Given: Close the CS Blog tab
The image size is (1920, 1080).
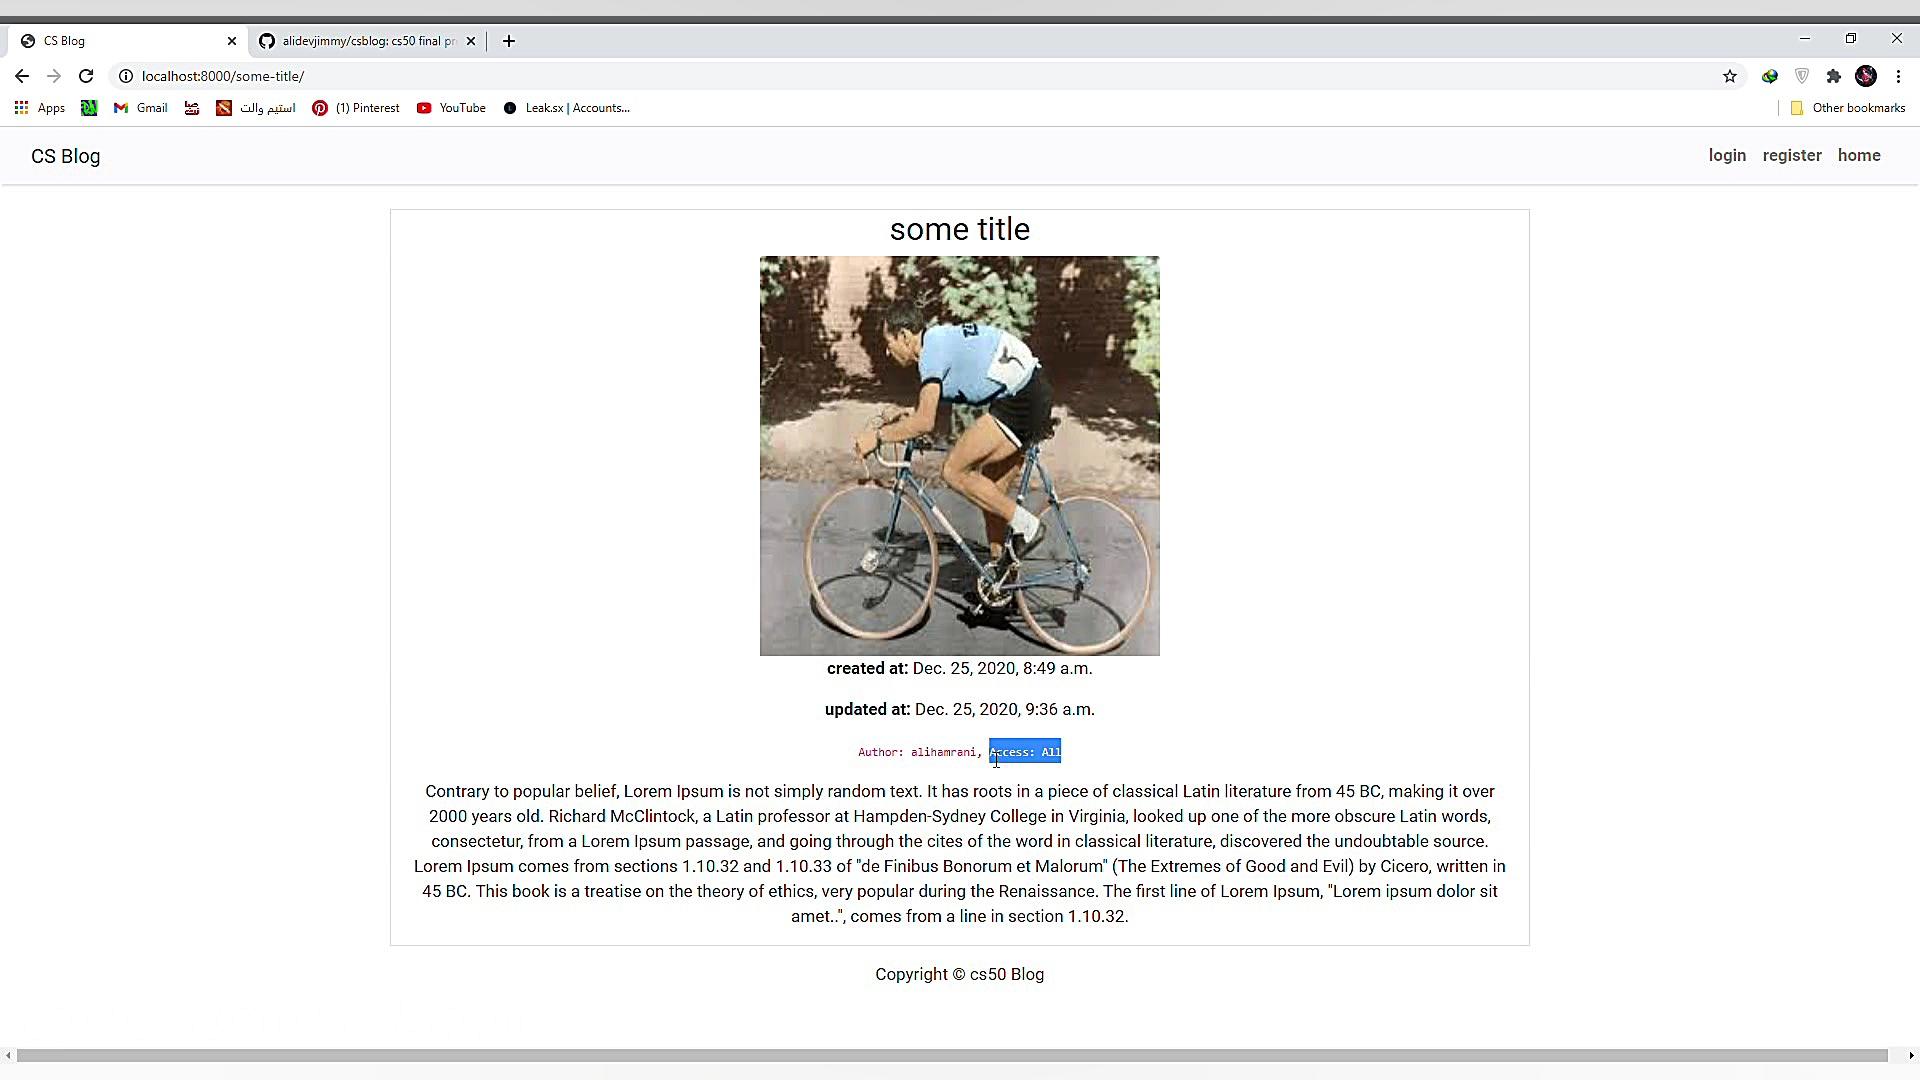Looking at the screenshot, I should click(x=232, y=41).
